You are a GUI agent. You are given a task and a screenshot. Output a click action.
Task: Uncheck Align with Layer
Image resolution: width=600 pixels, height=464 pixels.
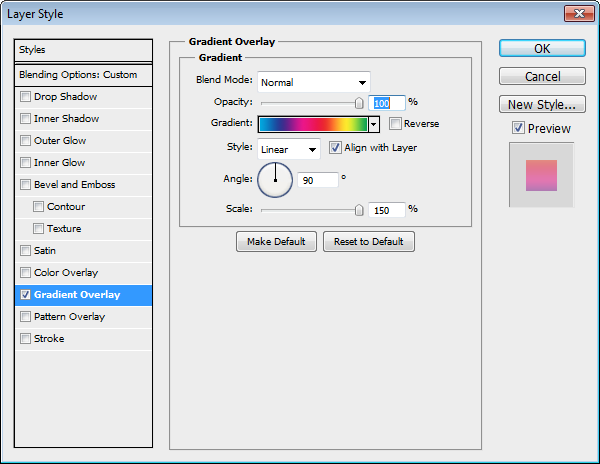(335, 148)
